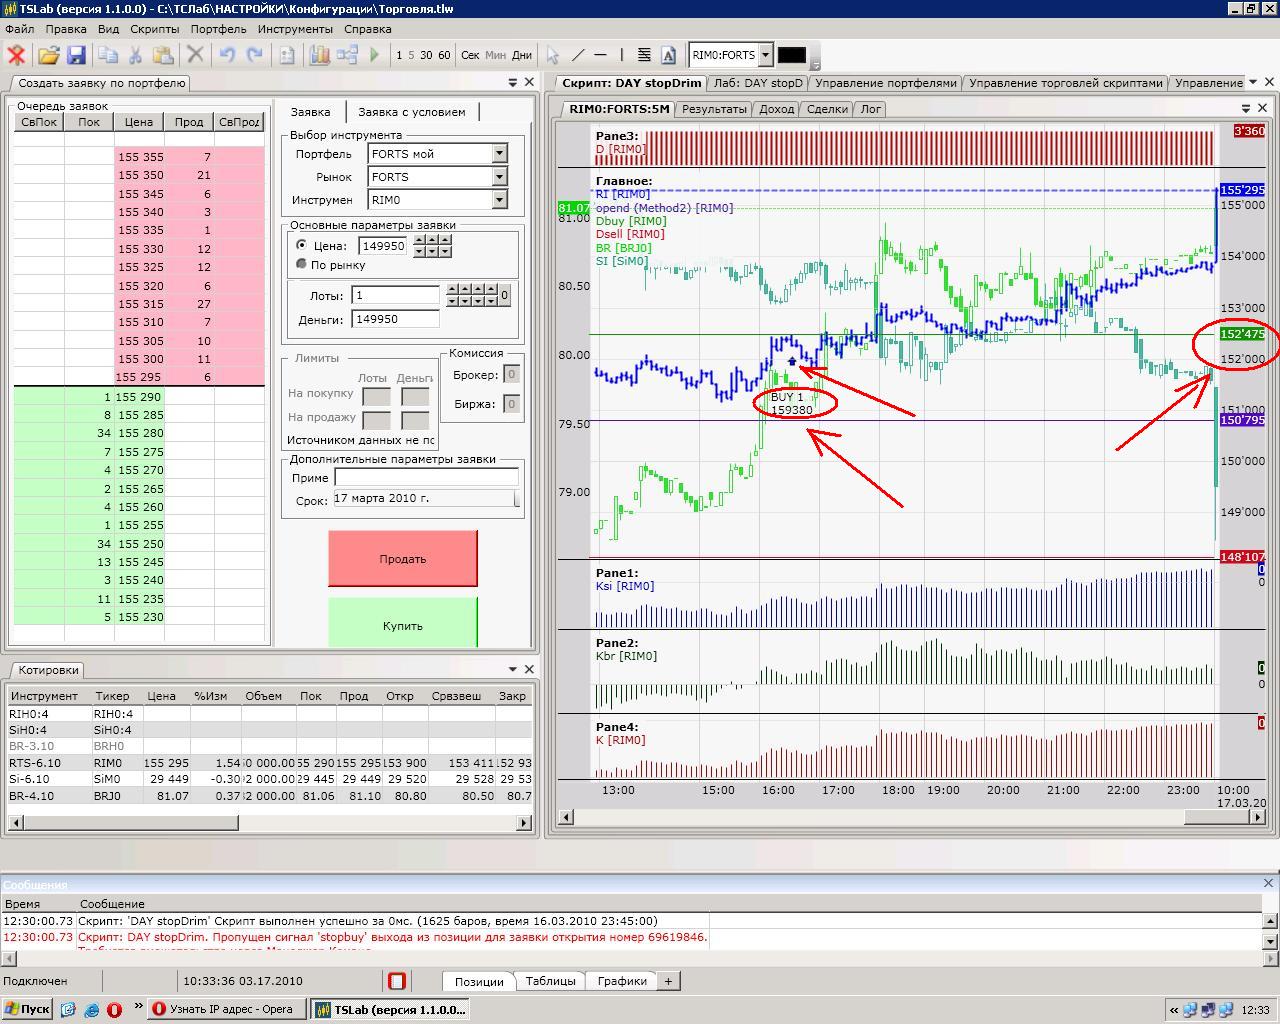
Task: Click the bar chart icon in toolbar
Action: [x=320, y=55]
